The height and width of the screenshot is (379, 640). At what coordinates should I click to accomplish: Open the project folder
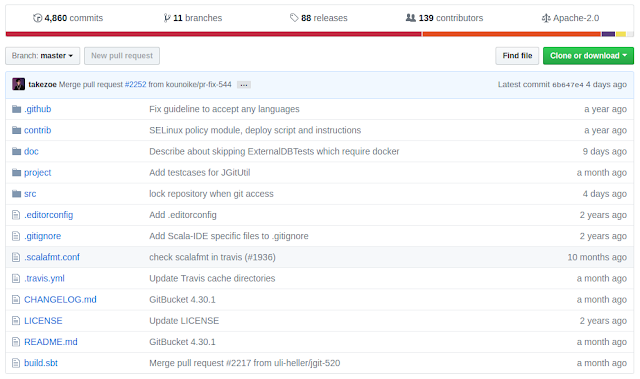click(x=38, y=173)
